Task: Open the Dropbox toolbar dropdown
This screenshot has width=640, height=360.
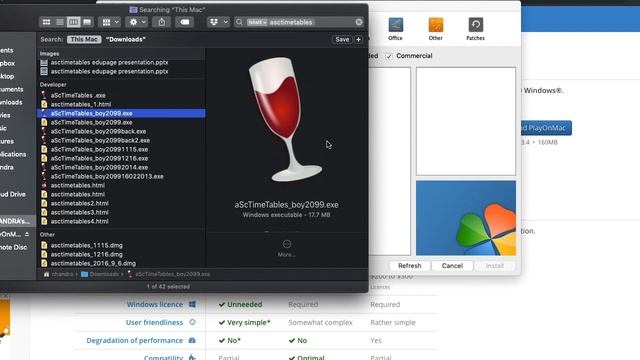Action: [x=218, y=22]
